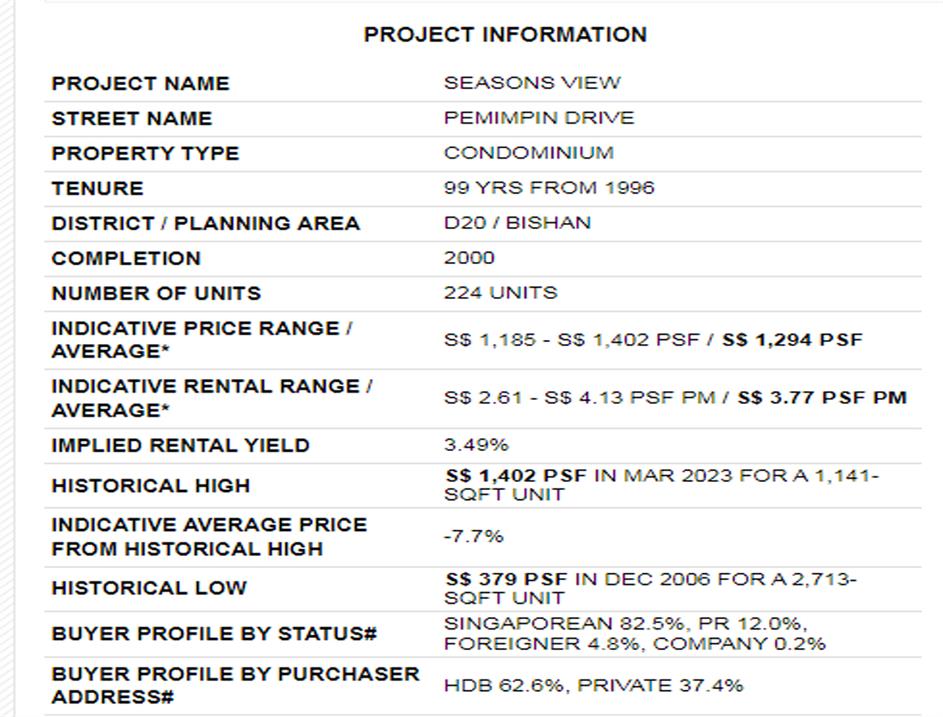Select the 99 YRS FROM 1996 tenure text
This screenshot has height=717, width=943.
(x=549, y=188)
